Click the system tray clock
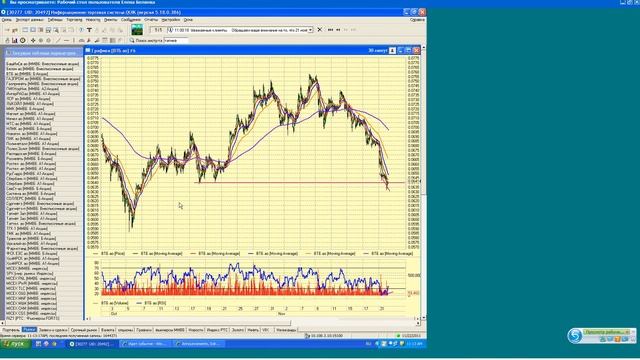The width and height of the screenshot is (640, 360). click(414, 344)
